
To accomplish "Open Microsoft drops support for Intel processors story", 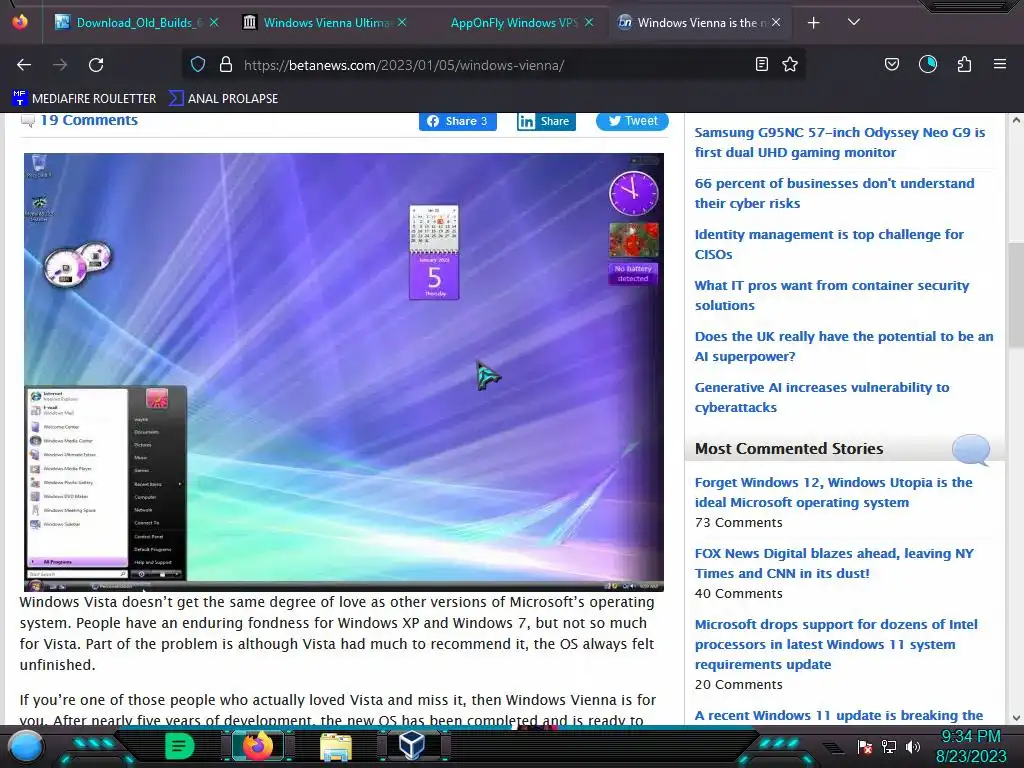I will (x=836, y=644).
